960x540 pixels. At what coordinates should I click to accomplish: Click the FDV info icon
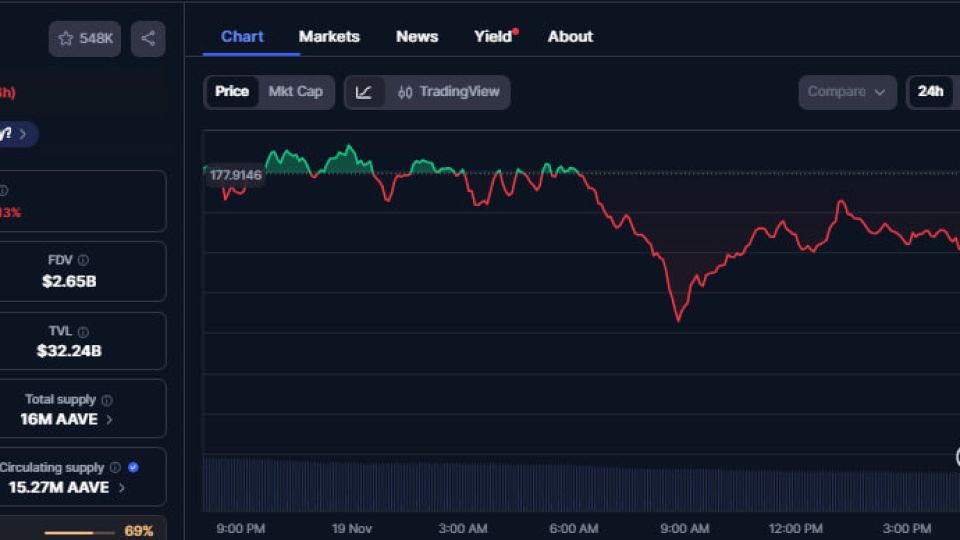coord(83,260)
